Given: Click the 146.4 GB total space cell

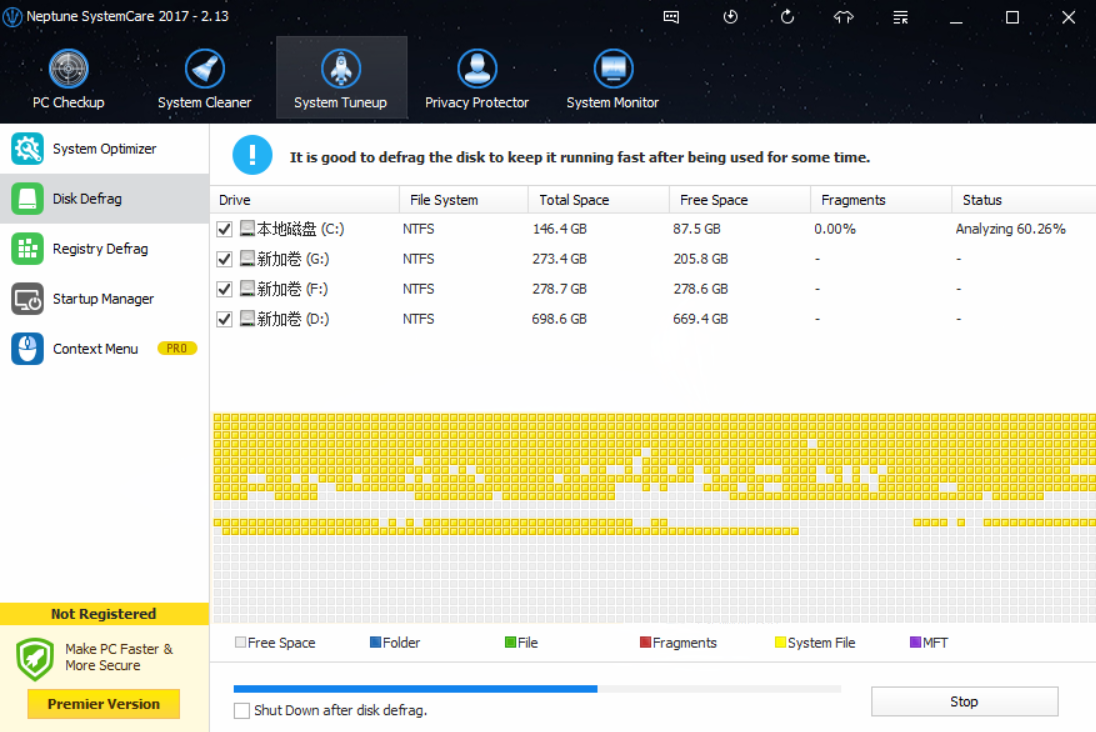Looking at the screenshot, I should click(559, 229).
